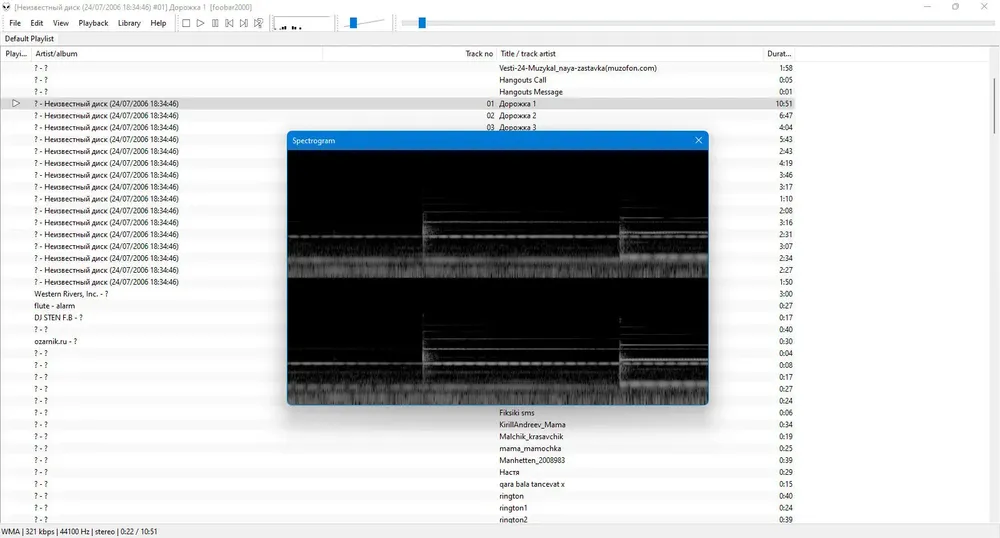Screen dimensions: 1000x538
Task: Close the Spectrogram window
Action: pyautogui.click(x=698, y=140)
